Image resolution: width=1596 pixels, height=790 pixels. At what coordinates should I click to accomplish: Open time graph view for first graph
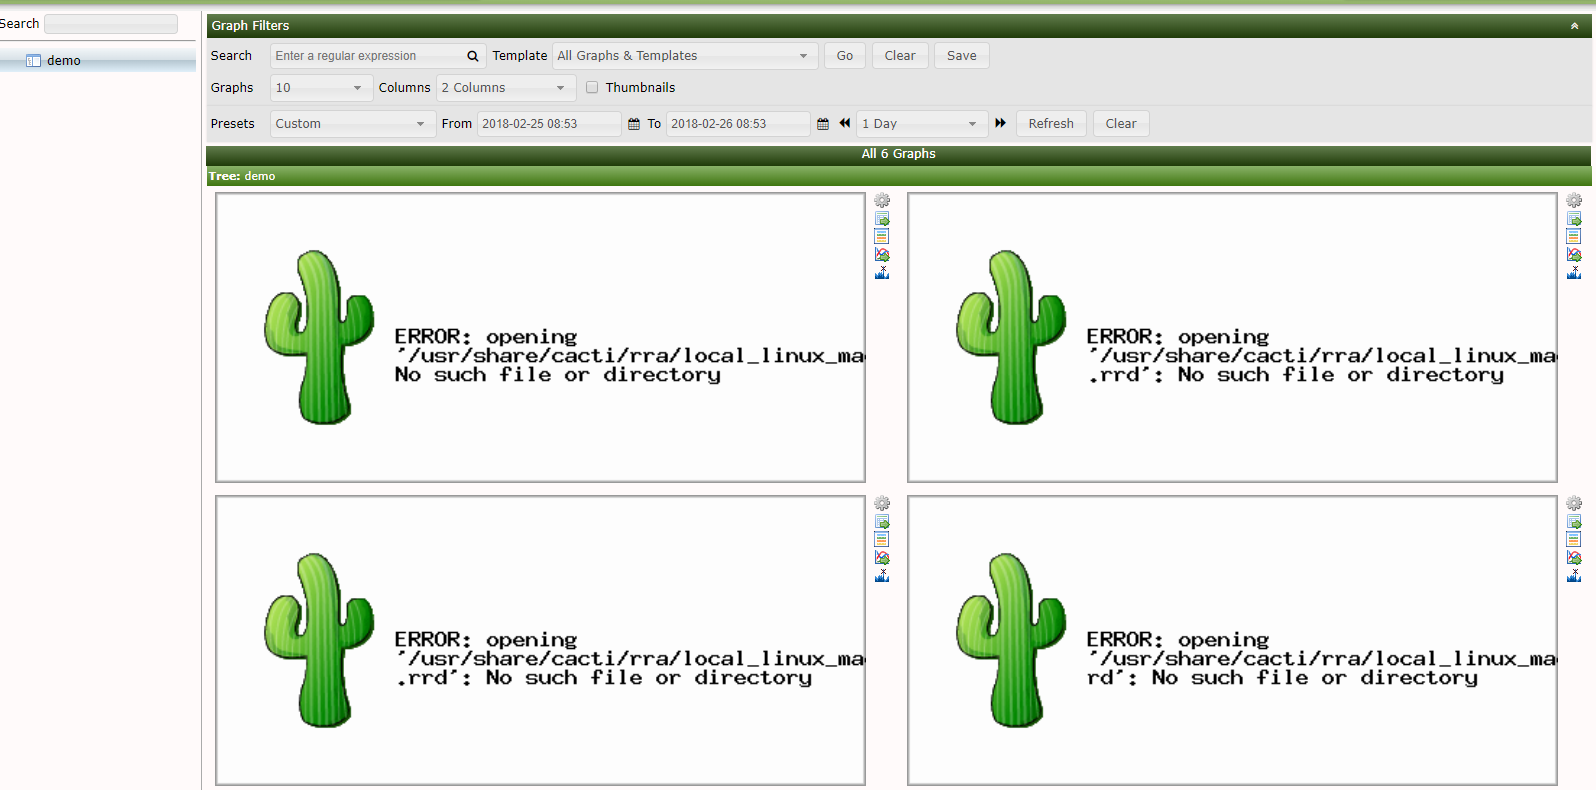pos(882,237)
